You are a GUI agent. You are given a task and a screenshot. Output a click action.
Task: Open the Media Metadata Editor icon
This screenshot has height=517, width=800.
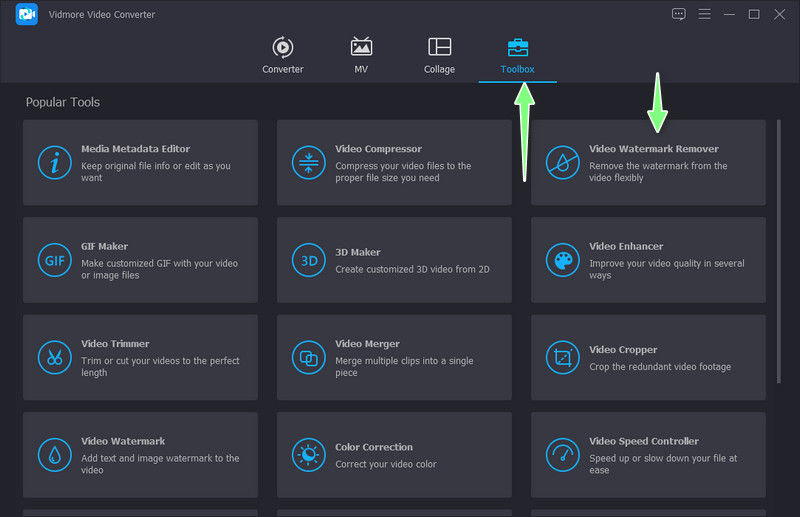click(55, 162)
